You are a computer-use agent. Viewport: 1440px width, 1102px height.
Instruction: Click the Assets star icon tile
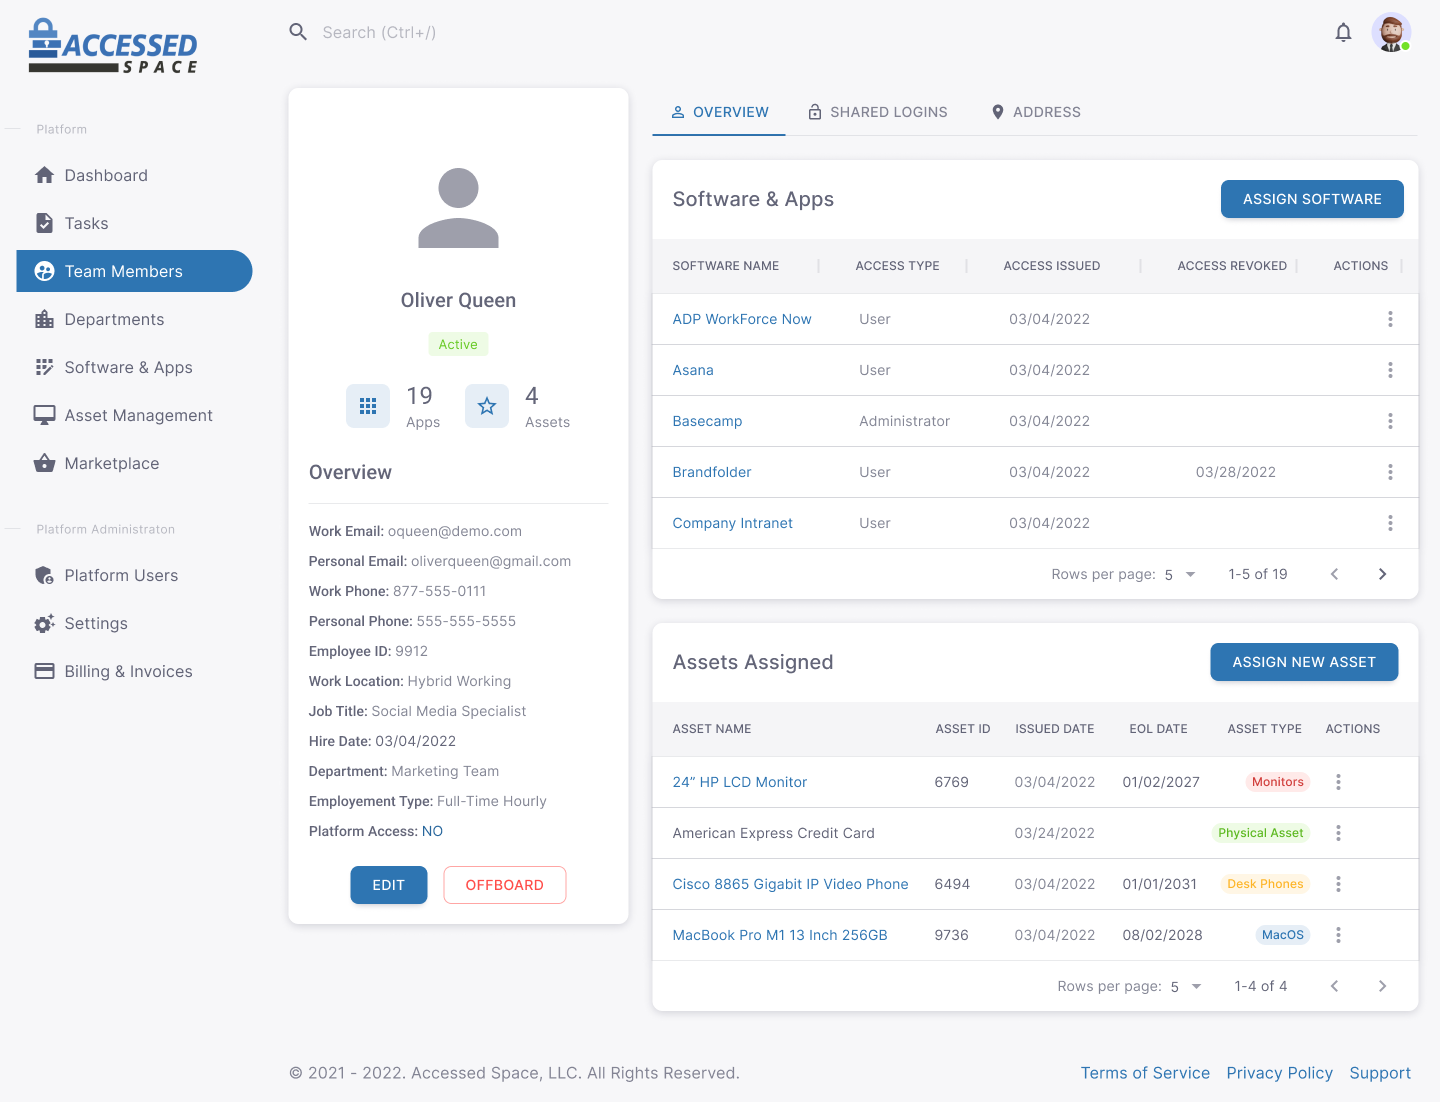point(487,406)
